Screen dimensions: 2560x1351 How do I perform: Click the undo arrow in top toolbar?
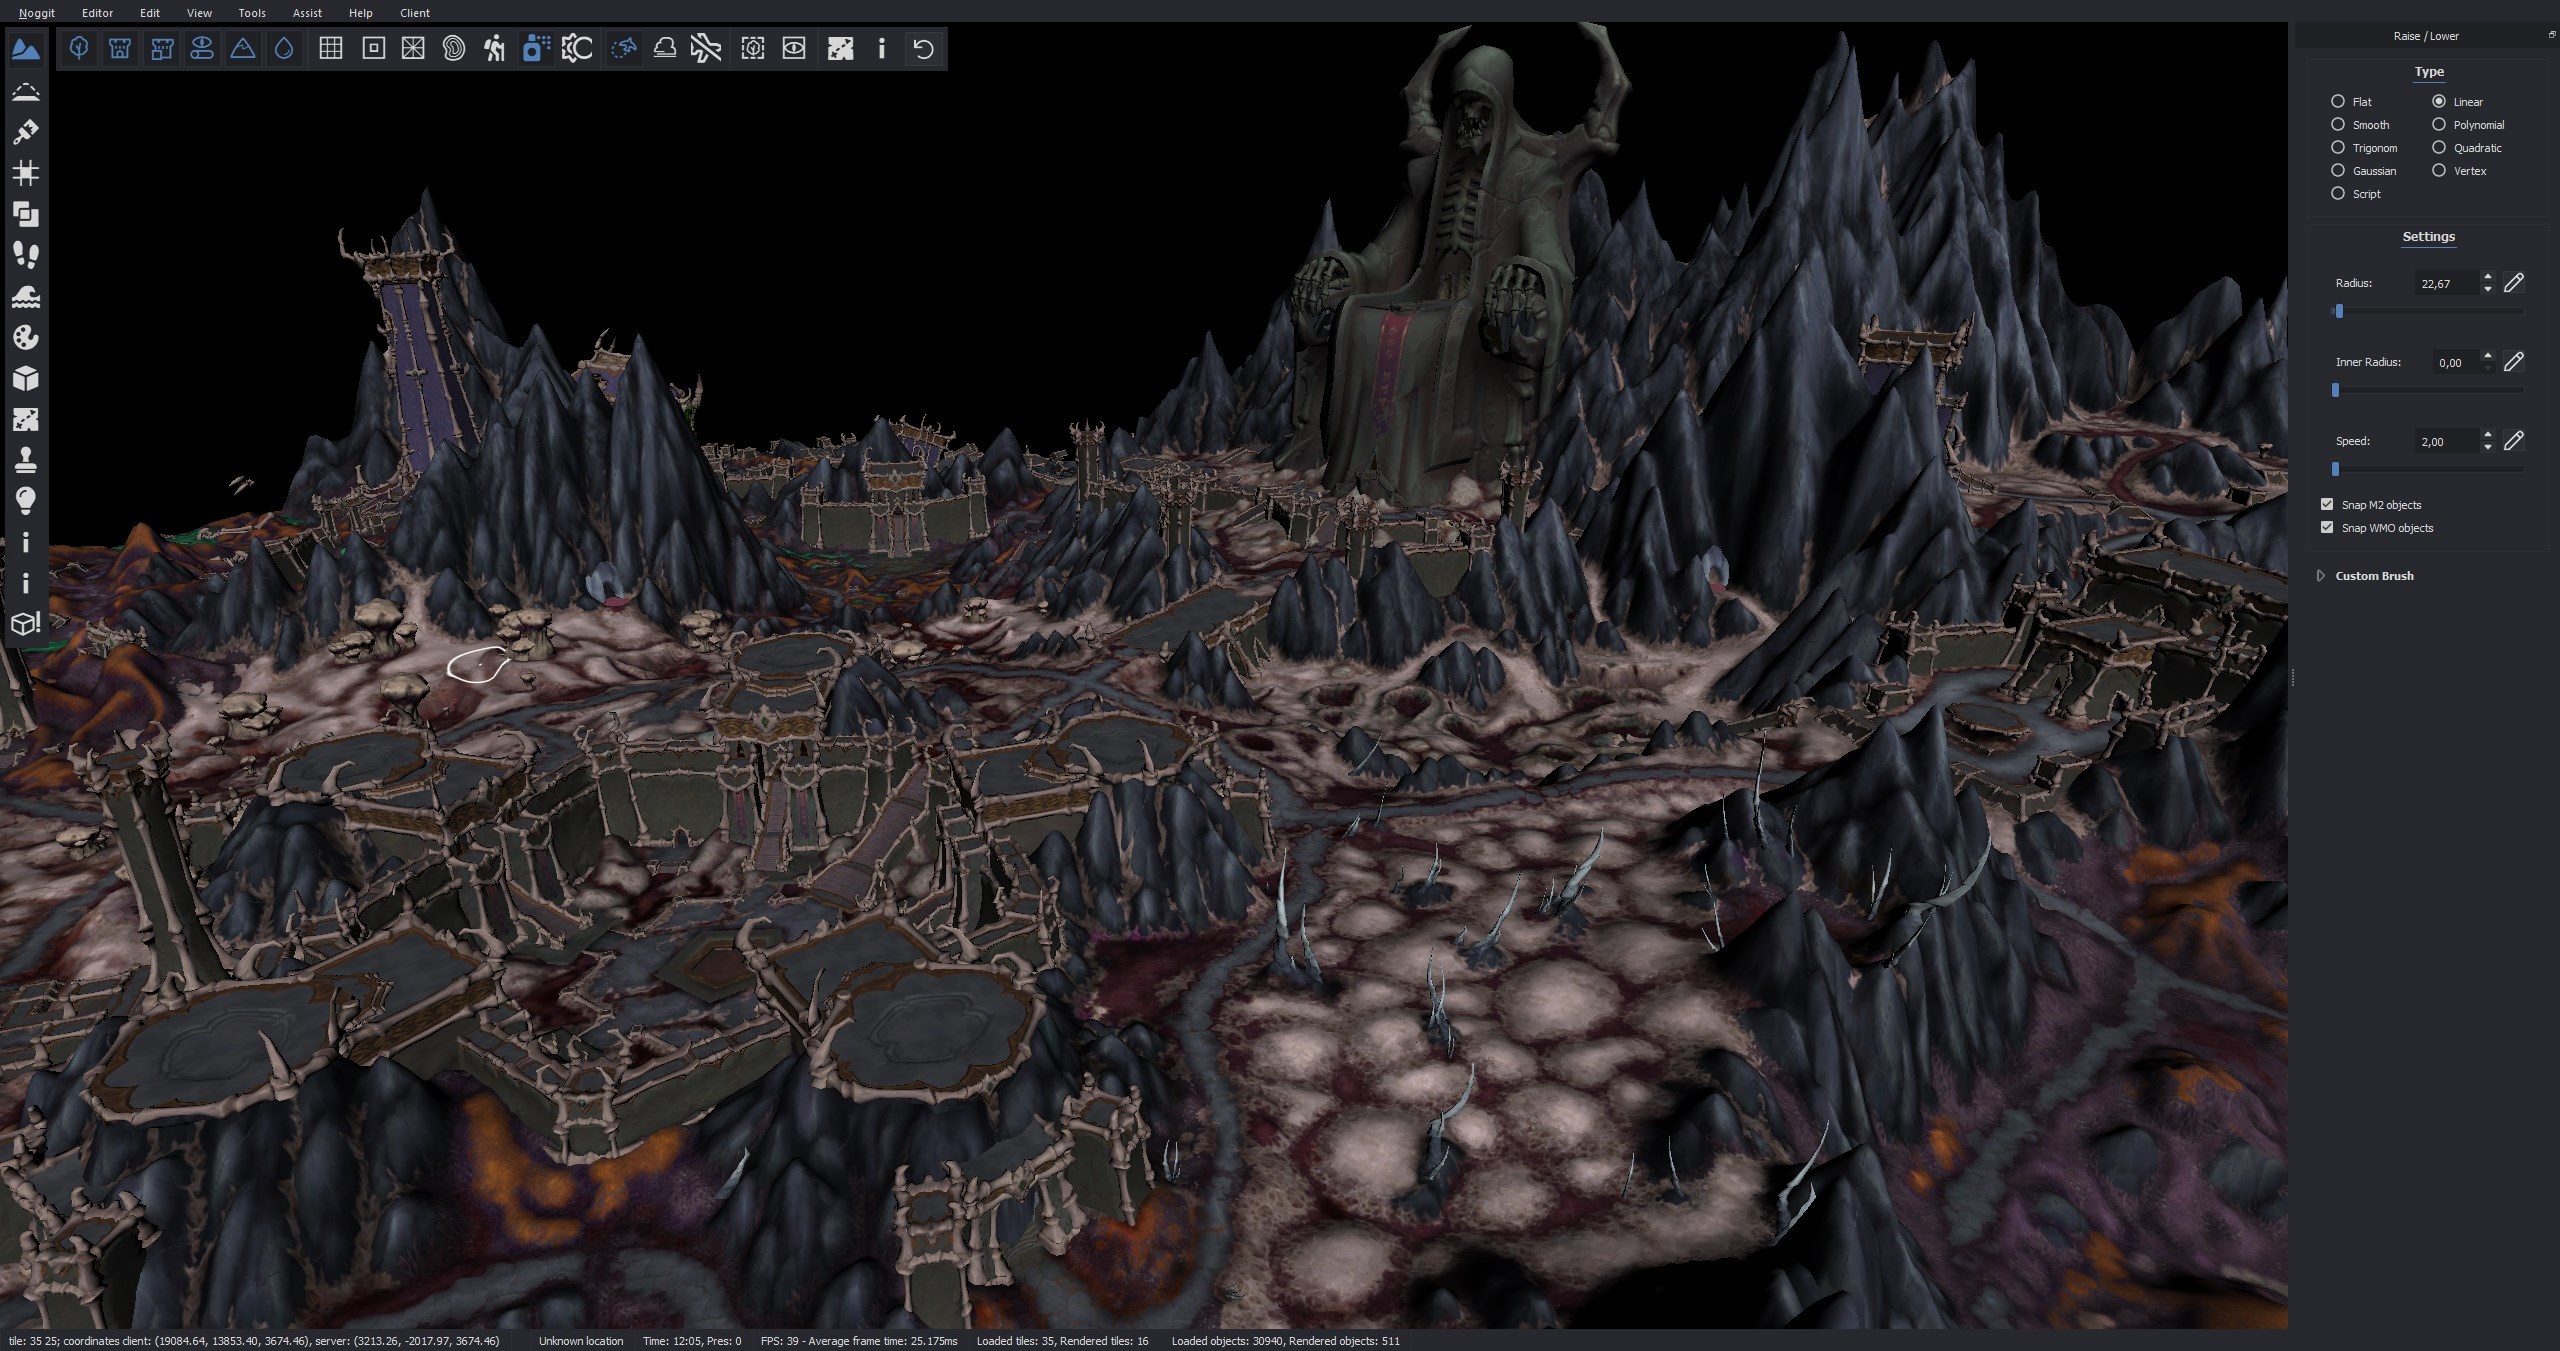(x=923, y=48)
